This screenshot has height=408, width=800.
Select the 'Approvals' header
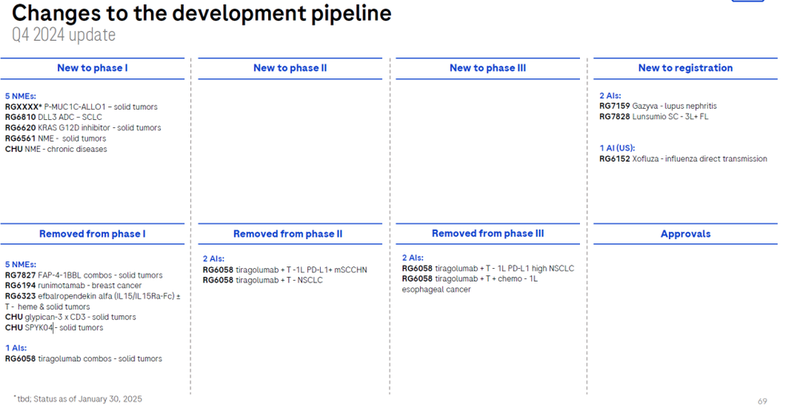coord(685,234)
